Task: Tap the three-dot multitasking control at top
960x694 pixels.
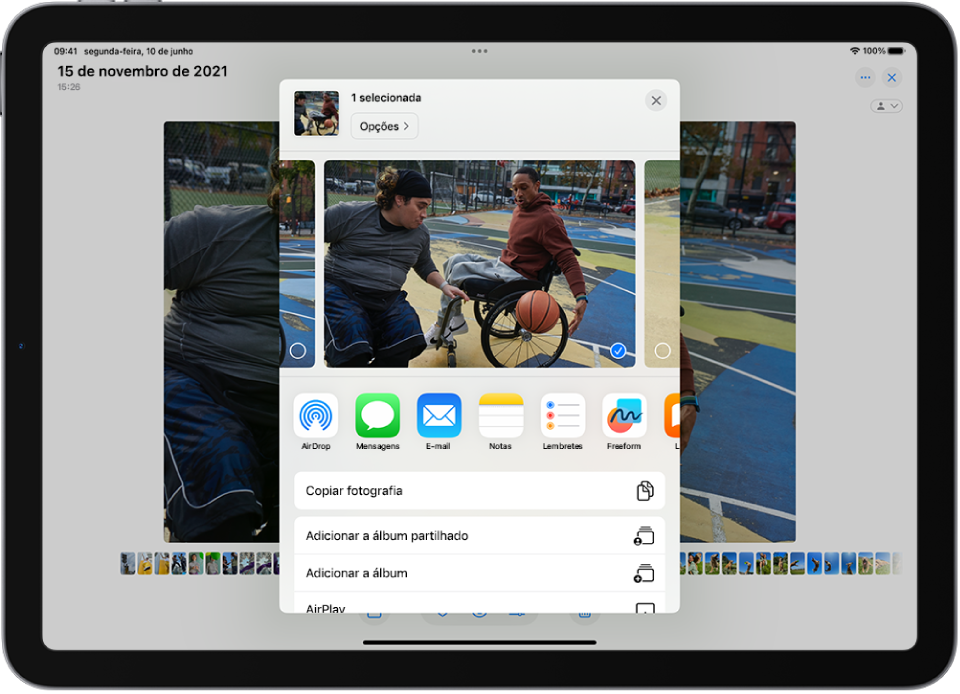Action: pyautogui.click(x=479, y=51)
